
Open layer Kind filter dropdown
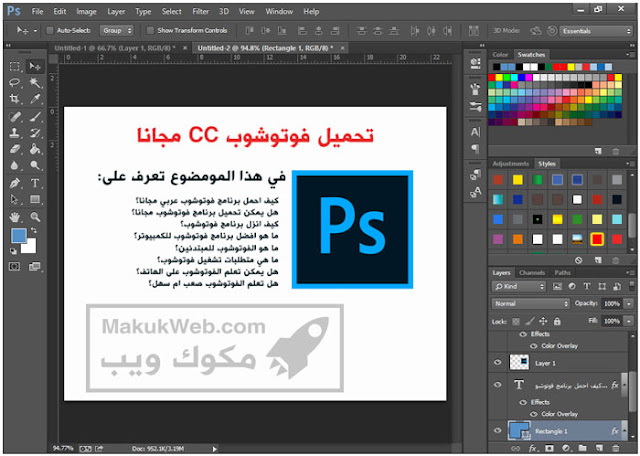coord(519,287)
